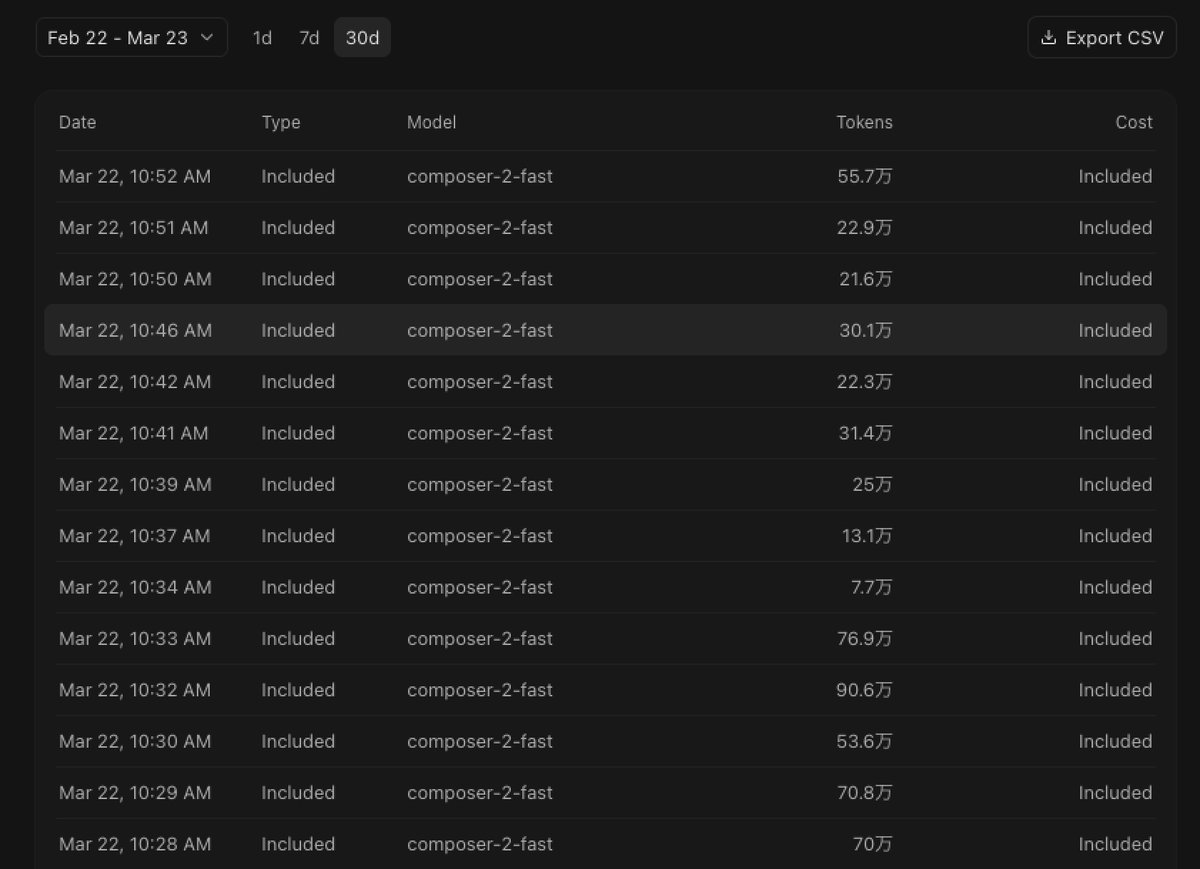This screenshot has width=1200, height=869.
Task: Click the model name in the 10:32 AM row
Action: (480, 690)
